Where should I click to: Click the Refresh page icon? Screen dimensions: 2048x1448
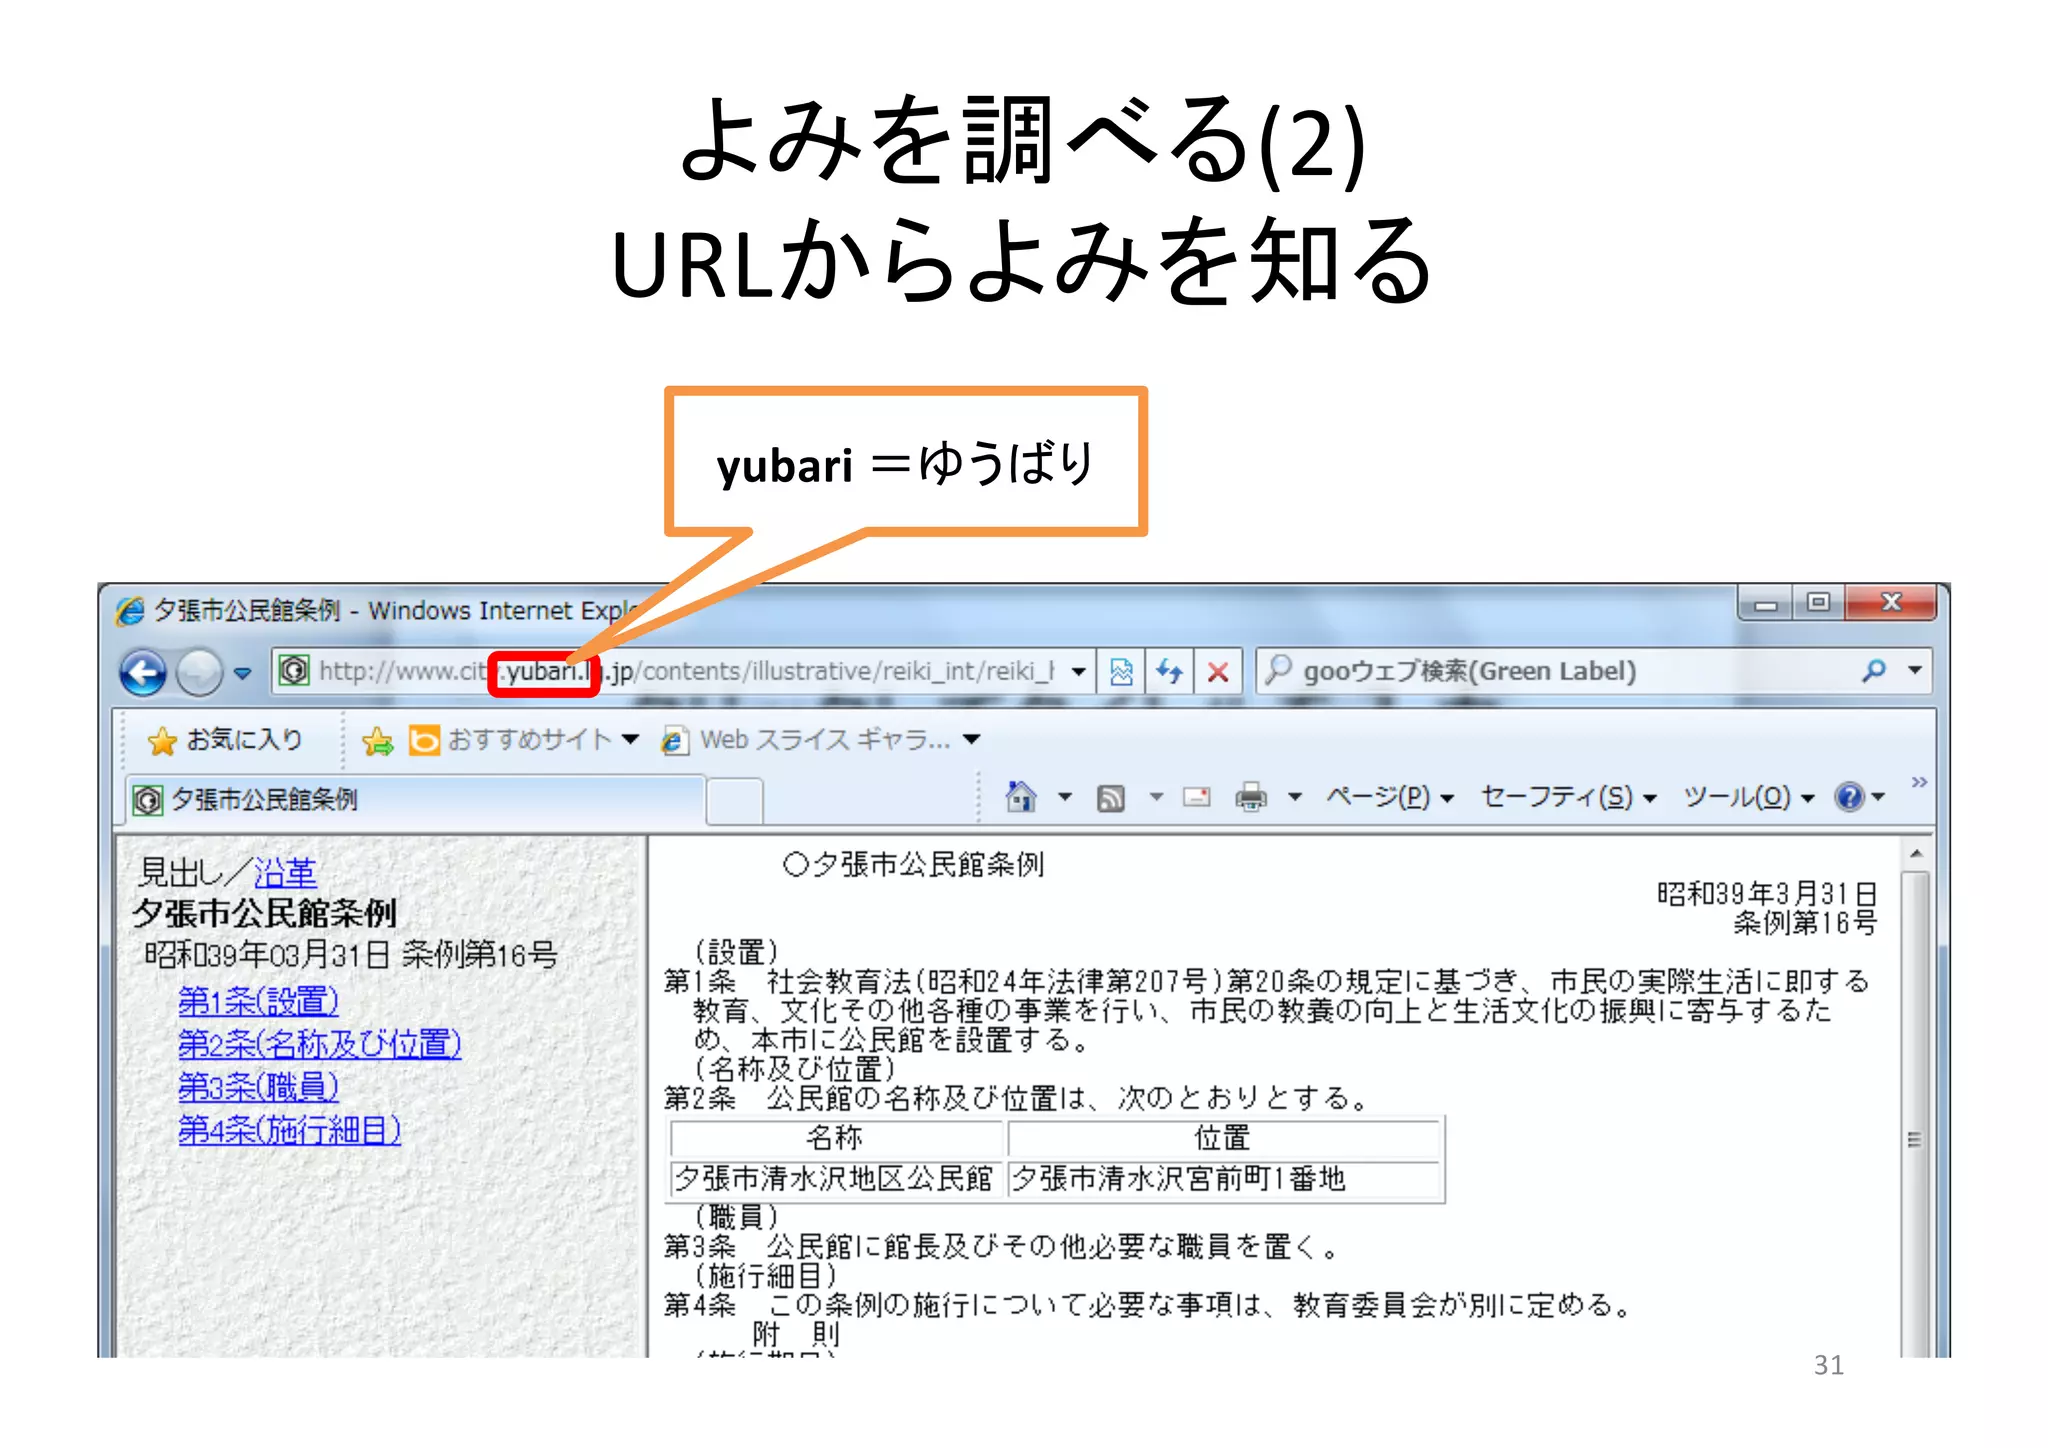[1169, 671]
